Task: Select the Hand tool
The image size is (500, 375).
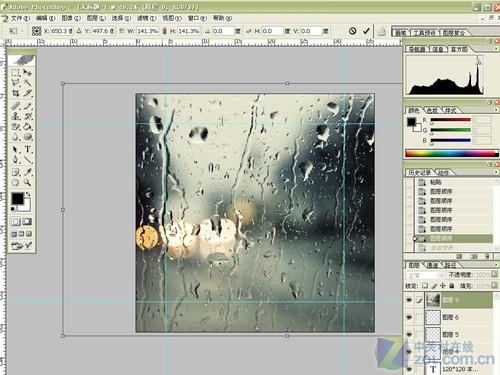Action: 16,182
